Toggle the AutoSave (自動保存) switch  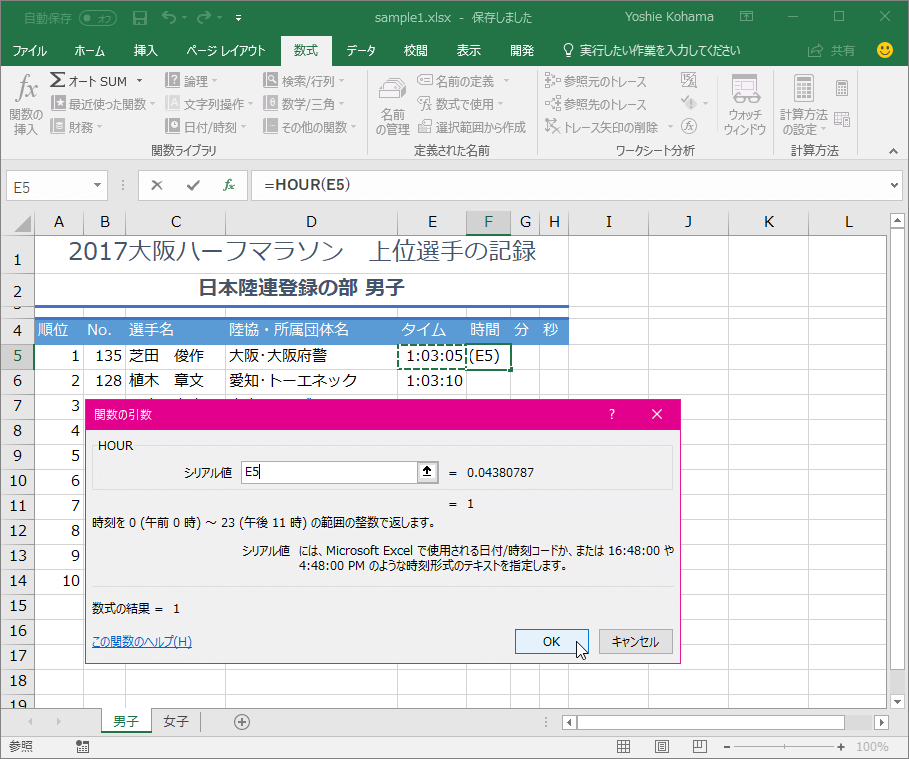(97, 19)
